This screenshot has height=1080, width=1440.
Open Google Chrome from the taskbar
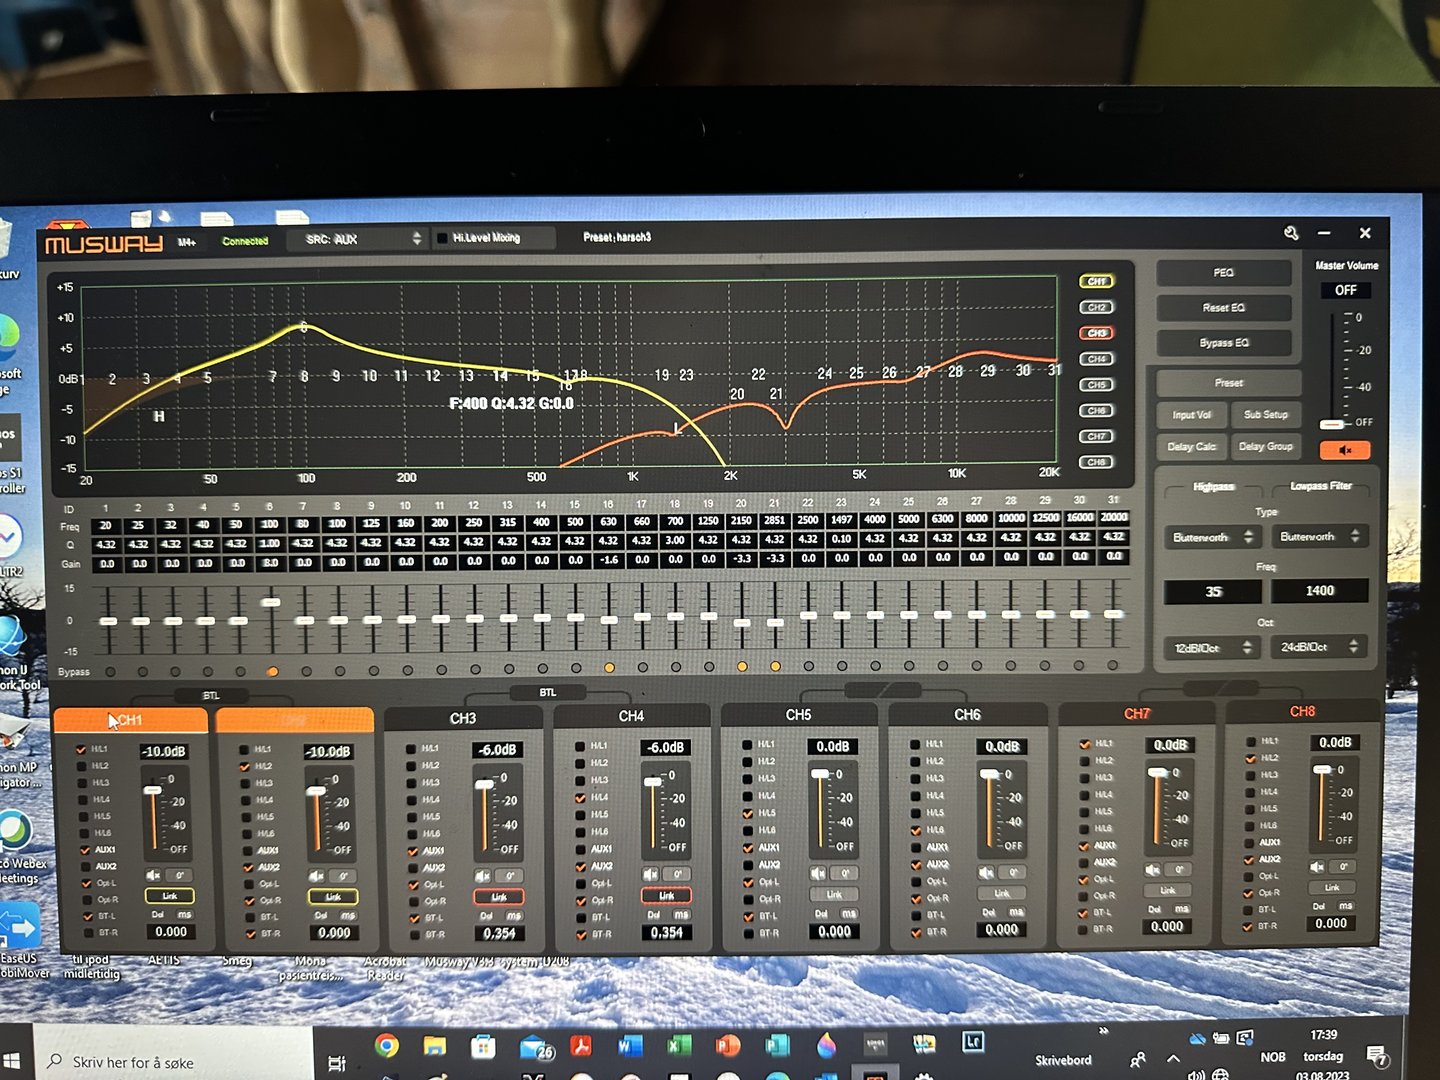tap(386, 1046)
